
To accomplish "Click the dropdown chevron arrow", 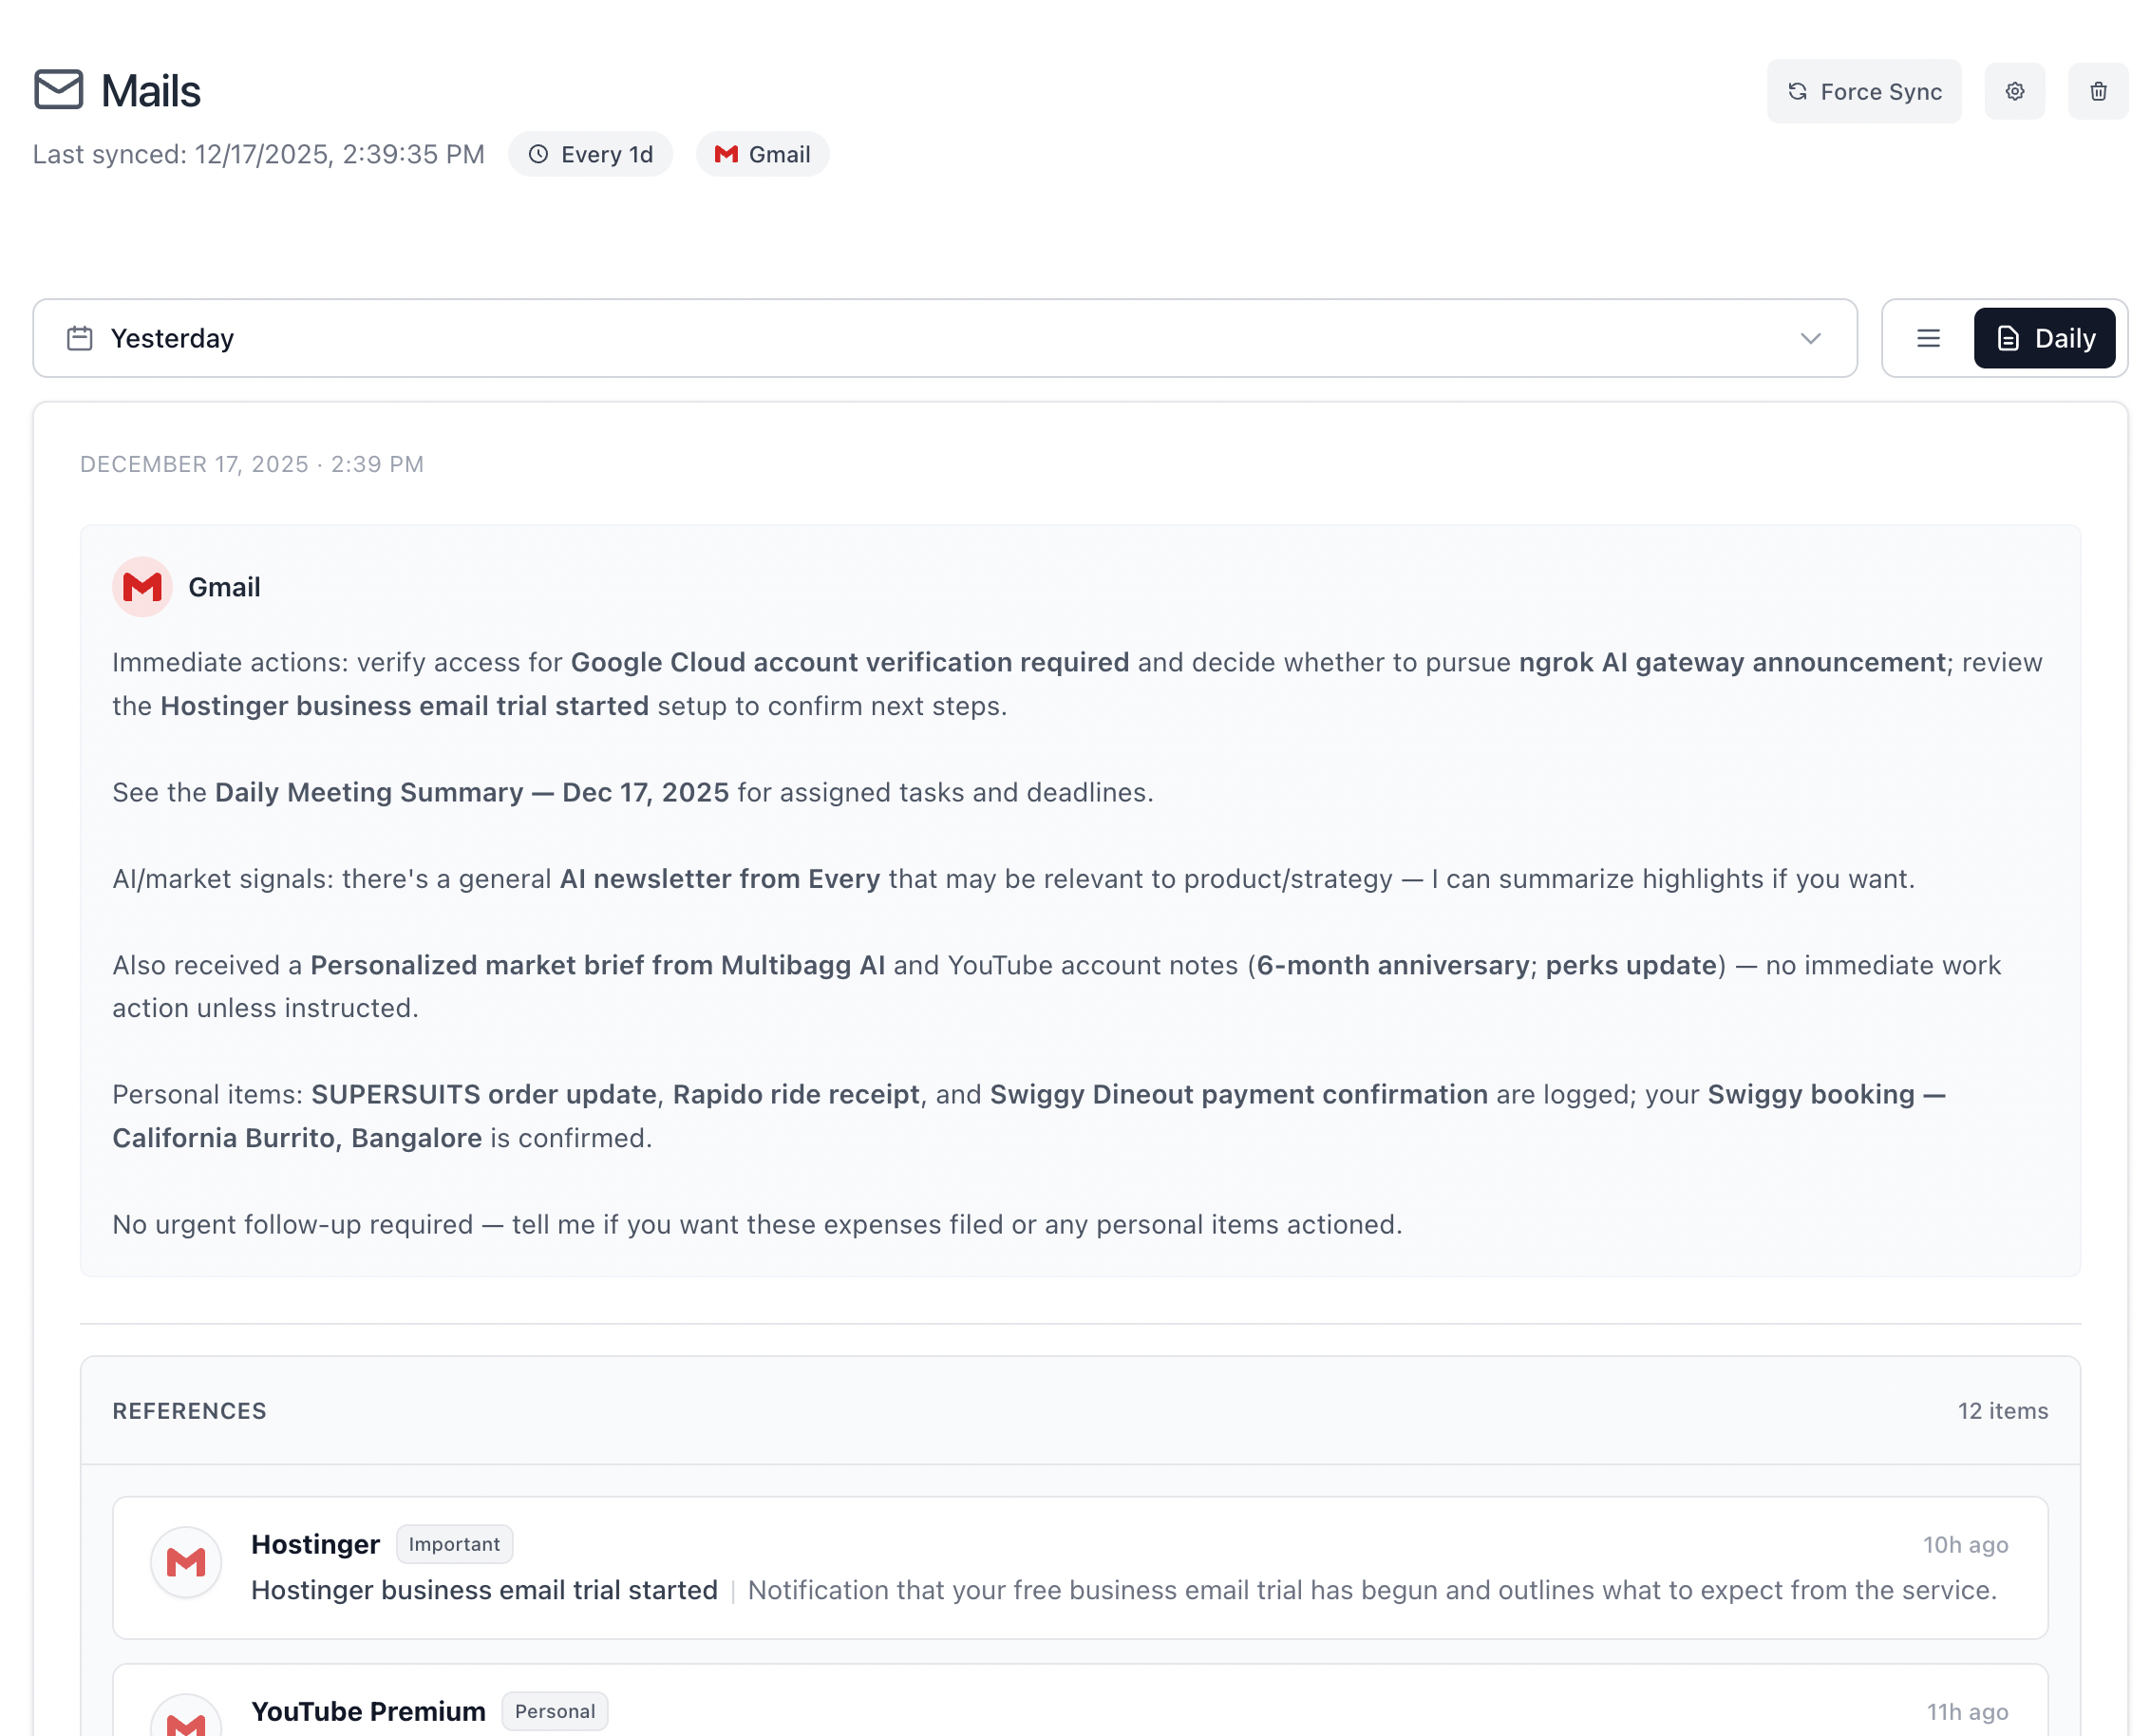I will click(1810, 338).
